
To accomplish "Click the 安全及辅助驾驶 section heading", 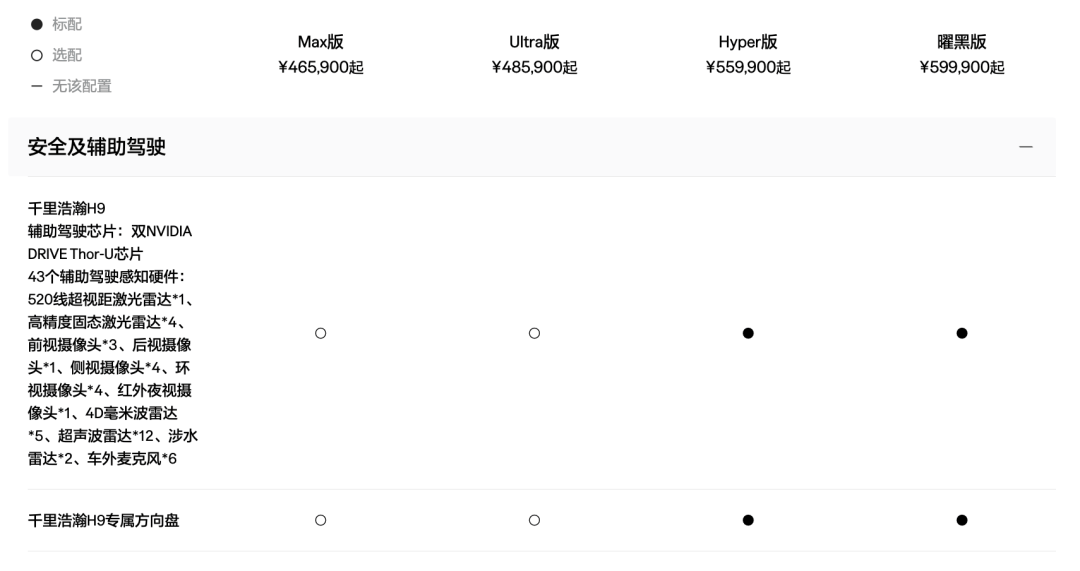I will (x=97, y=148).
